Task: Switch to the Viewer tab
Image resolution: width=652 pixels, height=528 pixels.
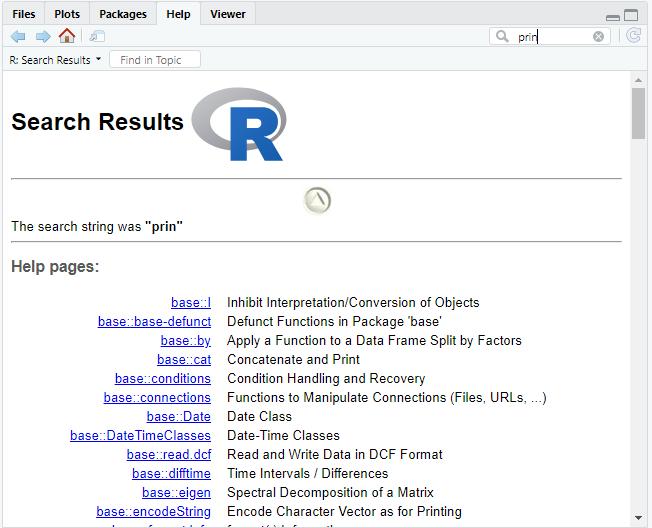Action: point(228,14)
